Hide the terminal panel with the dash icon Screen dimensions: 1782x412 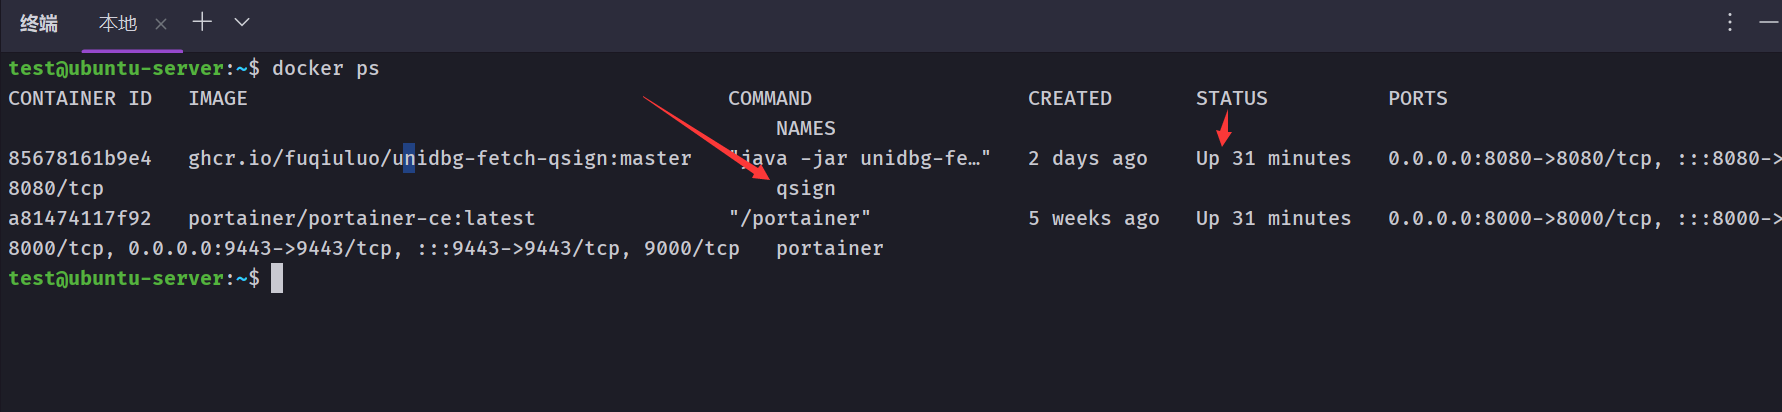coord(1768,22)
